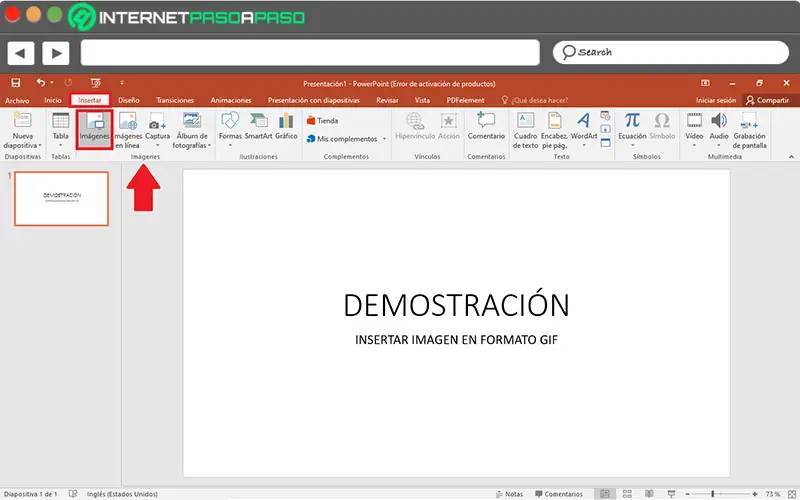Insert a Gráfico chart

coord(287,127)
